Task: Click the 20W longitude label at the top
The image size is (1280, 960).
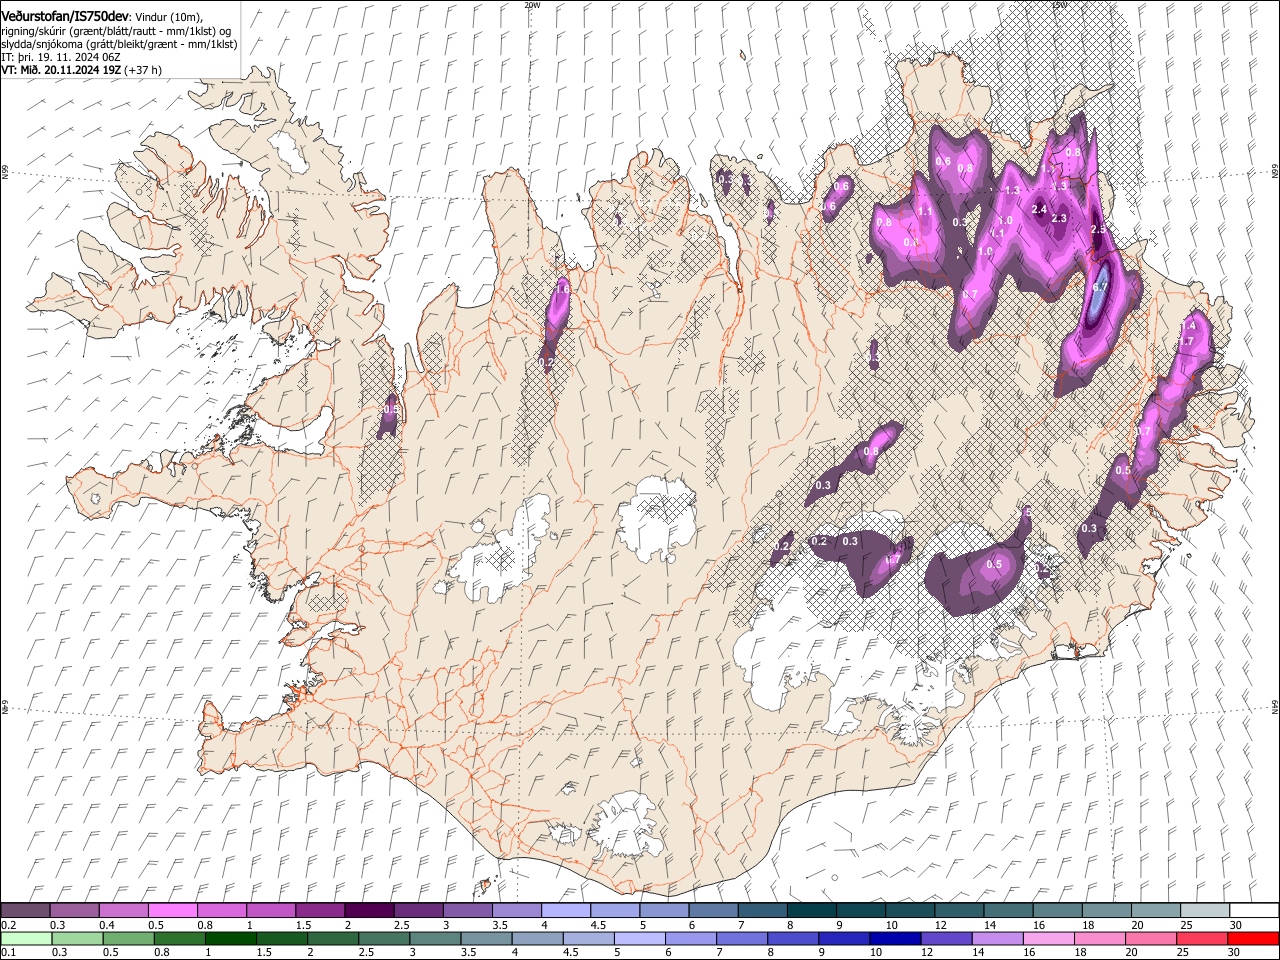Action: click(532, 5)
